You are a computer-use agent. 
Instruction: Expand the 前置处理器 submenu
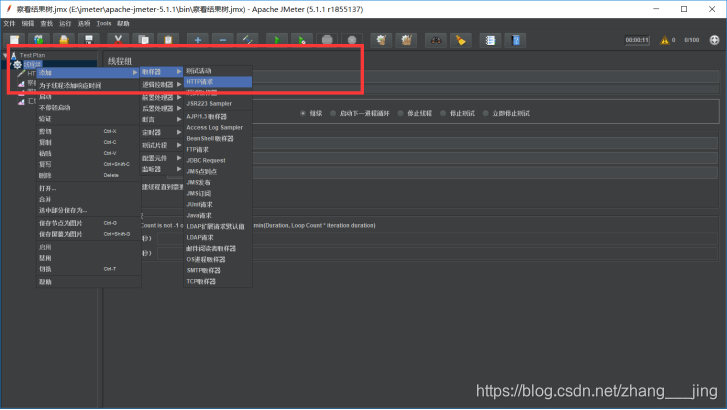[x=161, y=97]
